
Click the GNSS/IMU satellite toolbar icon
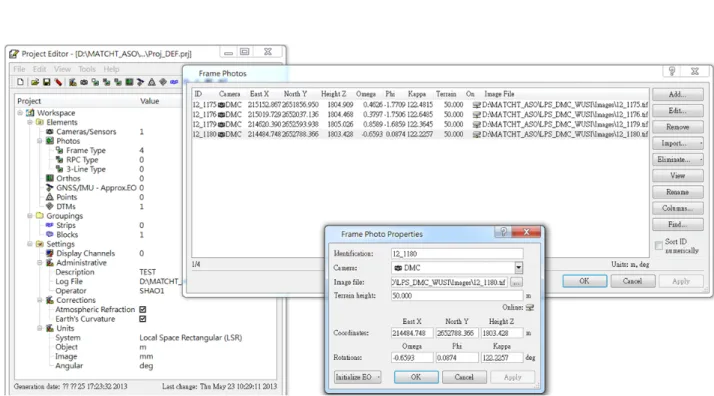[140, 82]
